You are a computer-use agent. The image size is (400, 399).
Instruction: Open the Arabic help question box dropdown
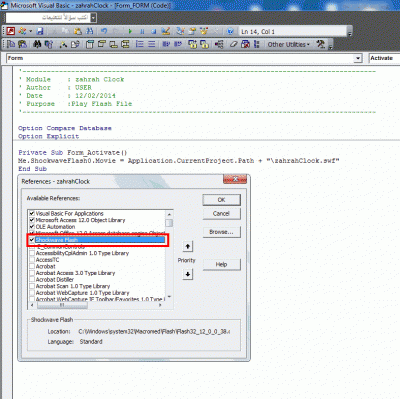[93, 18]
